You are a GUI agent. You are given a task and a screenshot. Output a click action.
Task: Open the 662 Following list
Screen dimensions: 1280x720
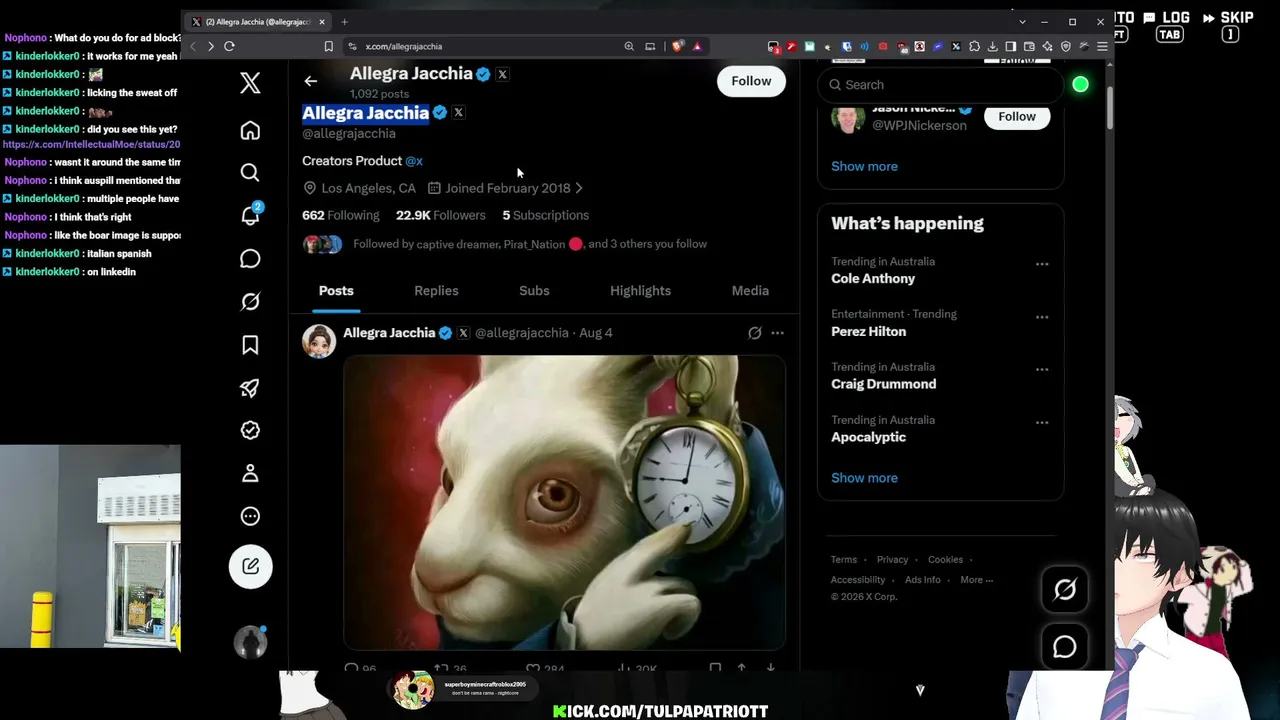click(341, 215)
